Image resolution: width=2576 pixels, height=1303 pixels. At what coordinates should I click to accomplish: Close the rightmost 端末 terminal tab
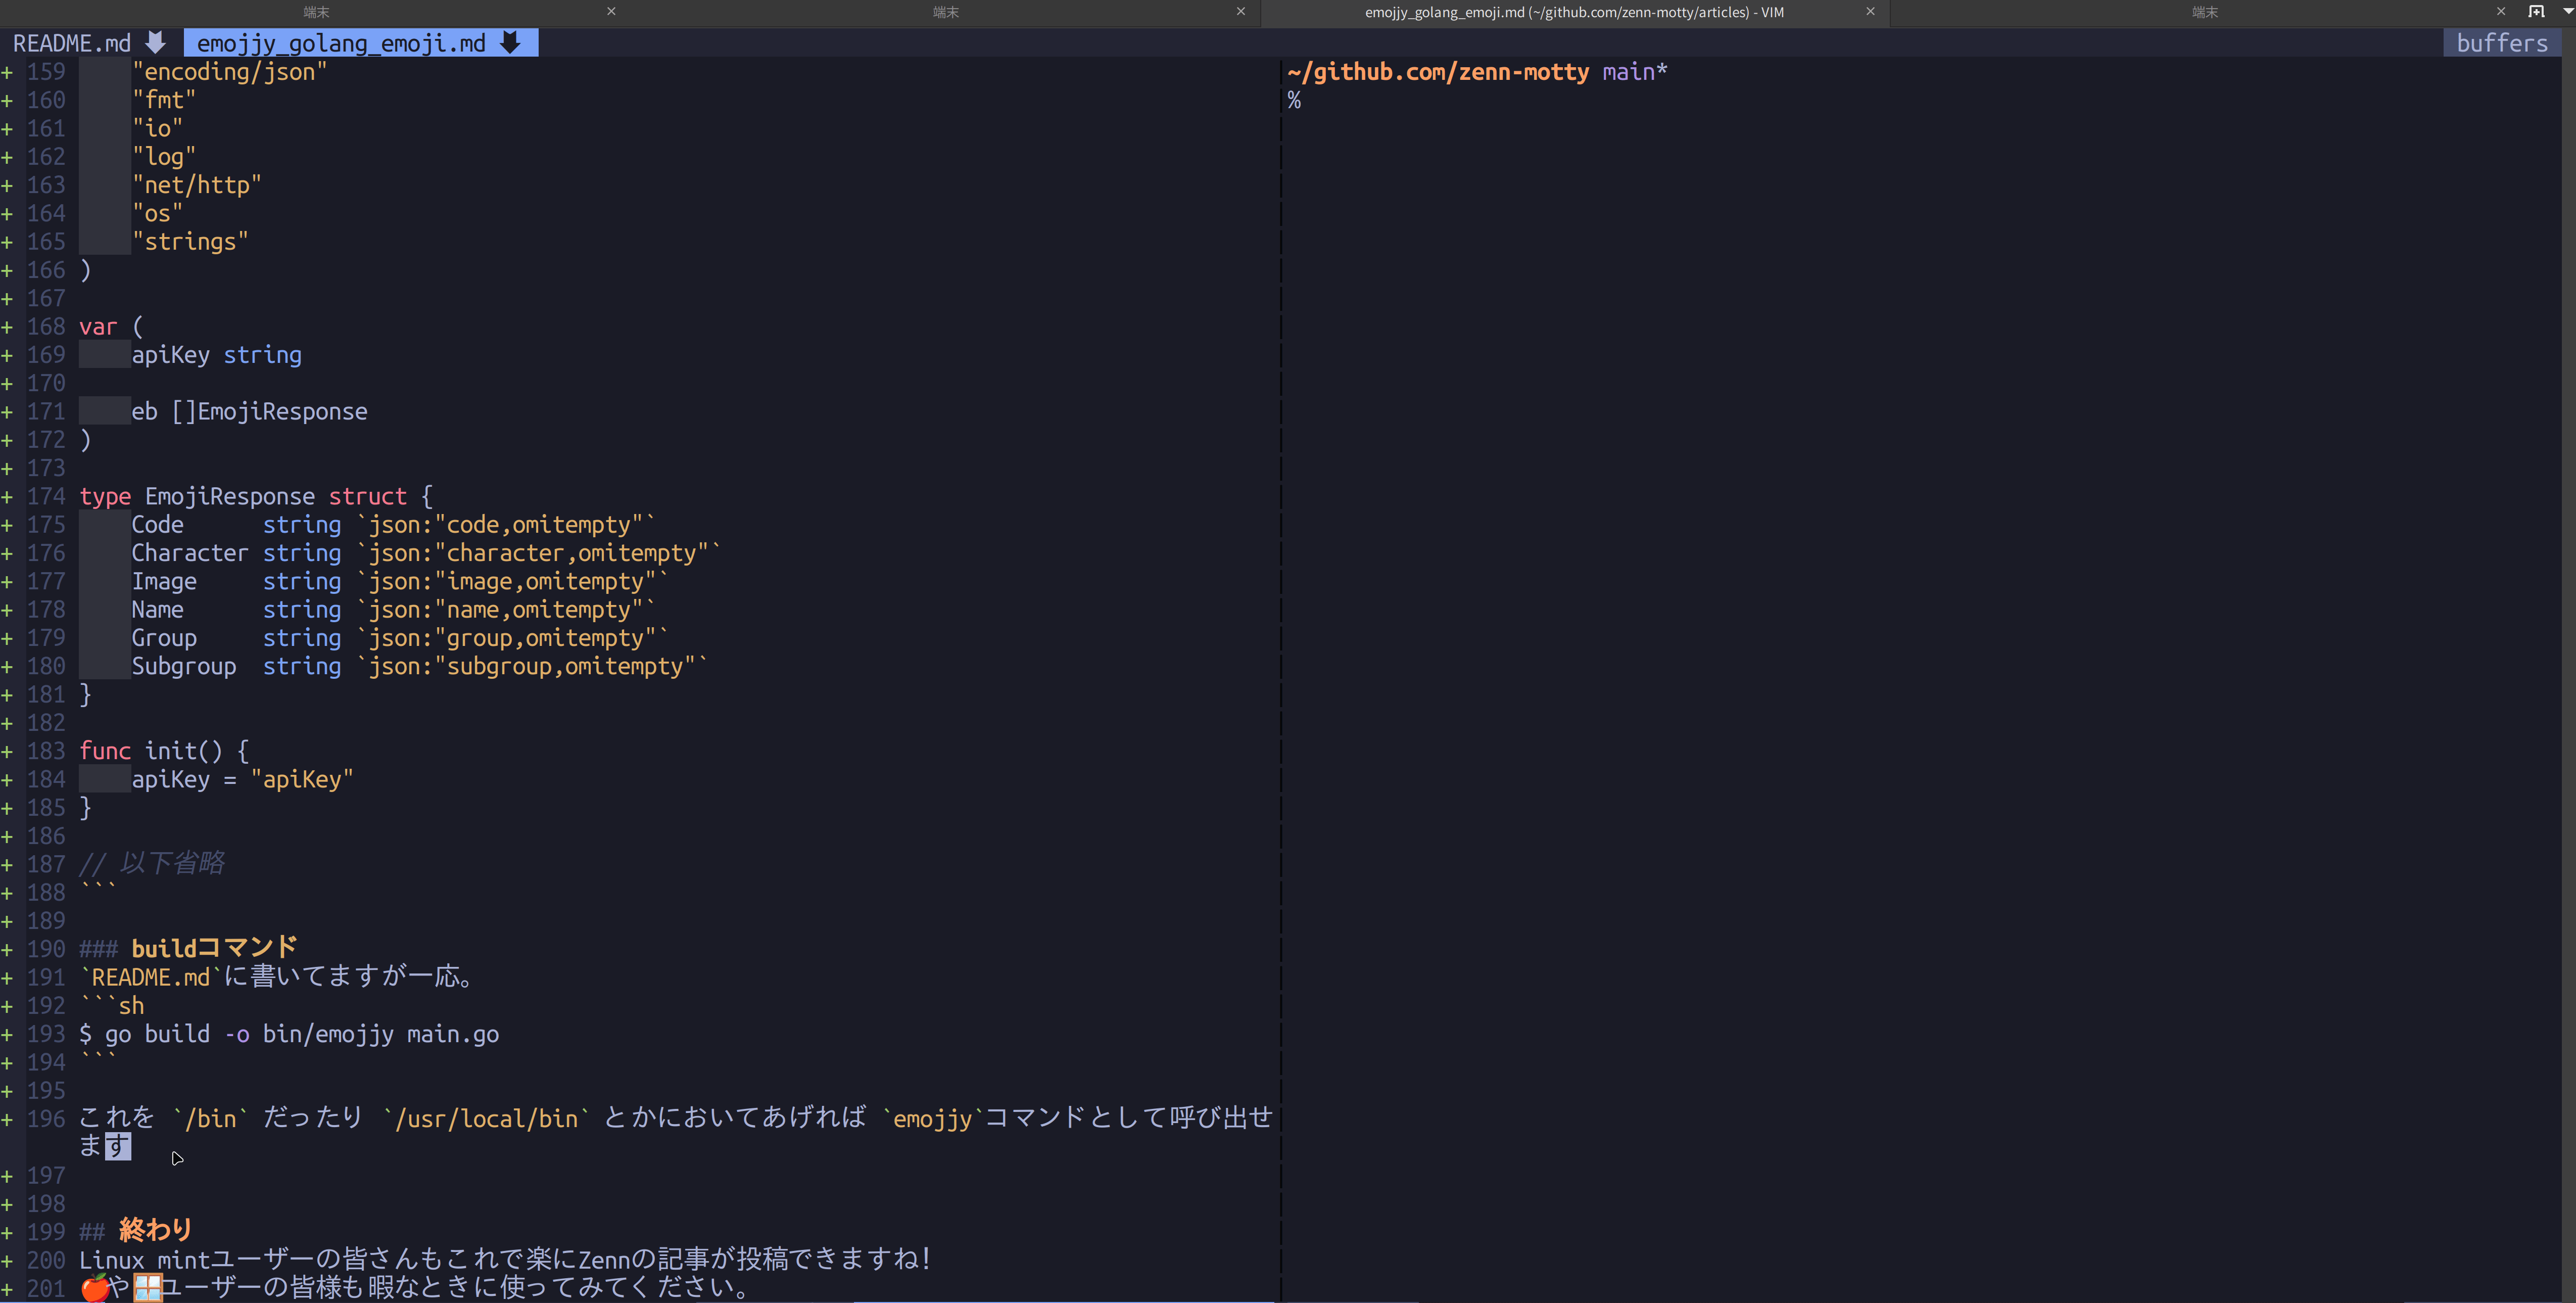2501,12
